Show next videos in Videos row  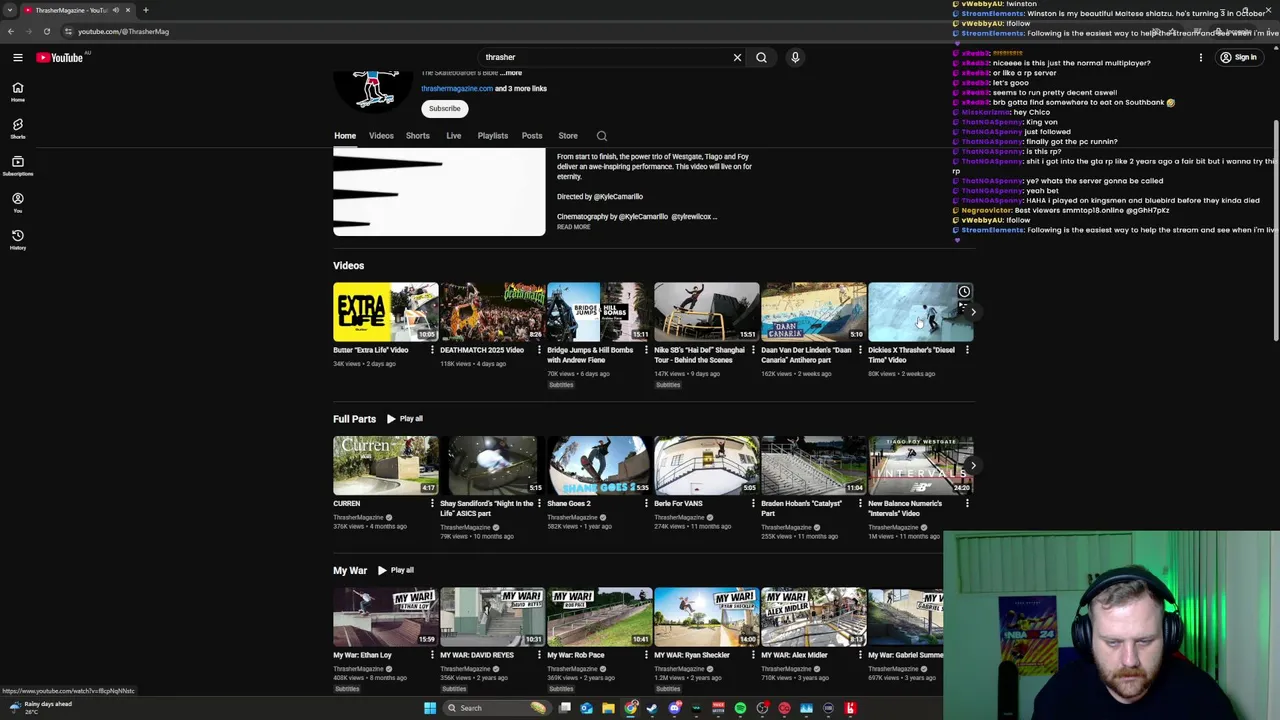tap(973, 312)
